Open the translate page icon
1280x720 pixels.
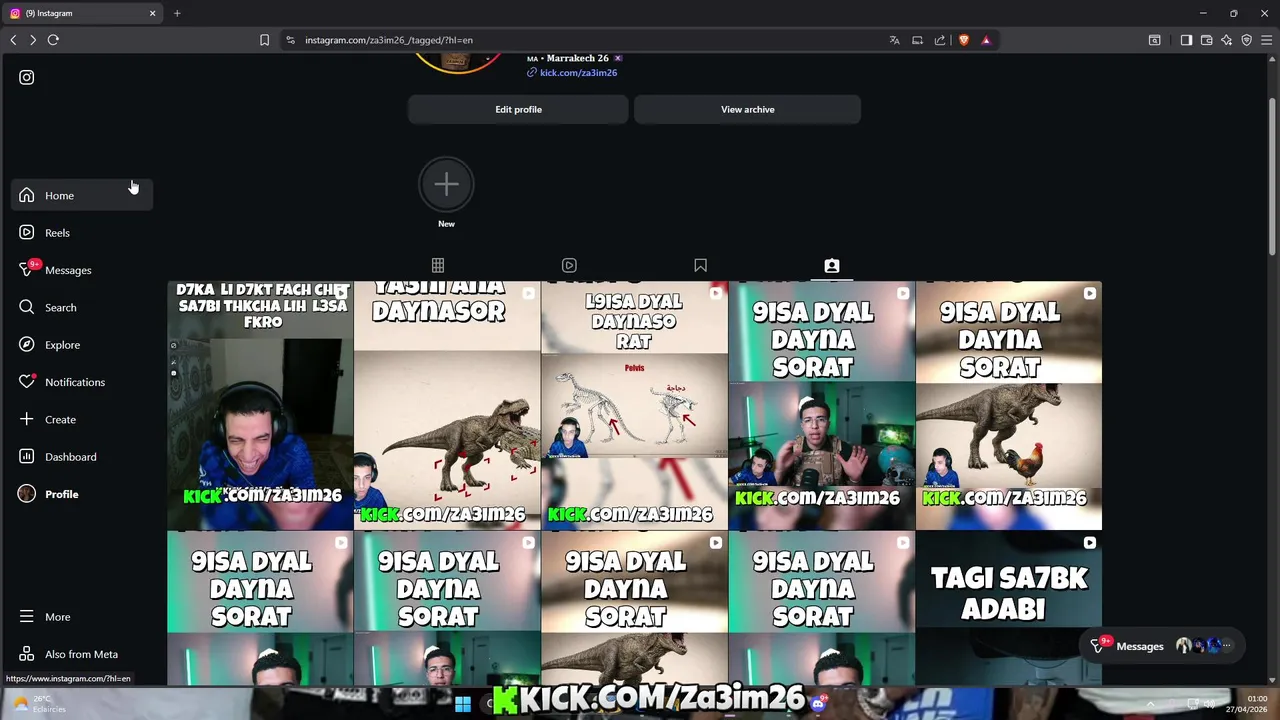click(894, 40)
